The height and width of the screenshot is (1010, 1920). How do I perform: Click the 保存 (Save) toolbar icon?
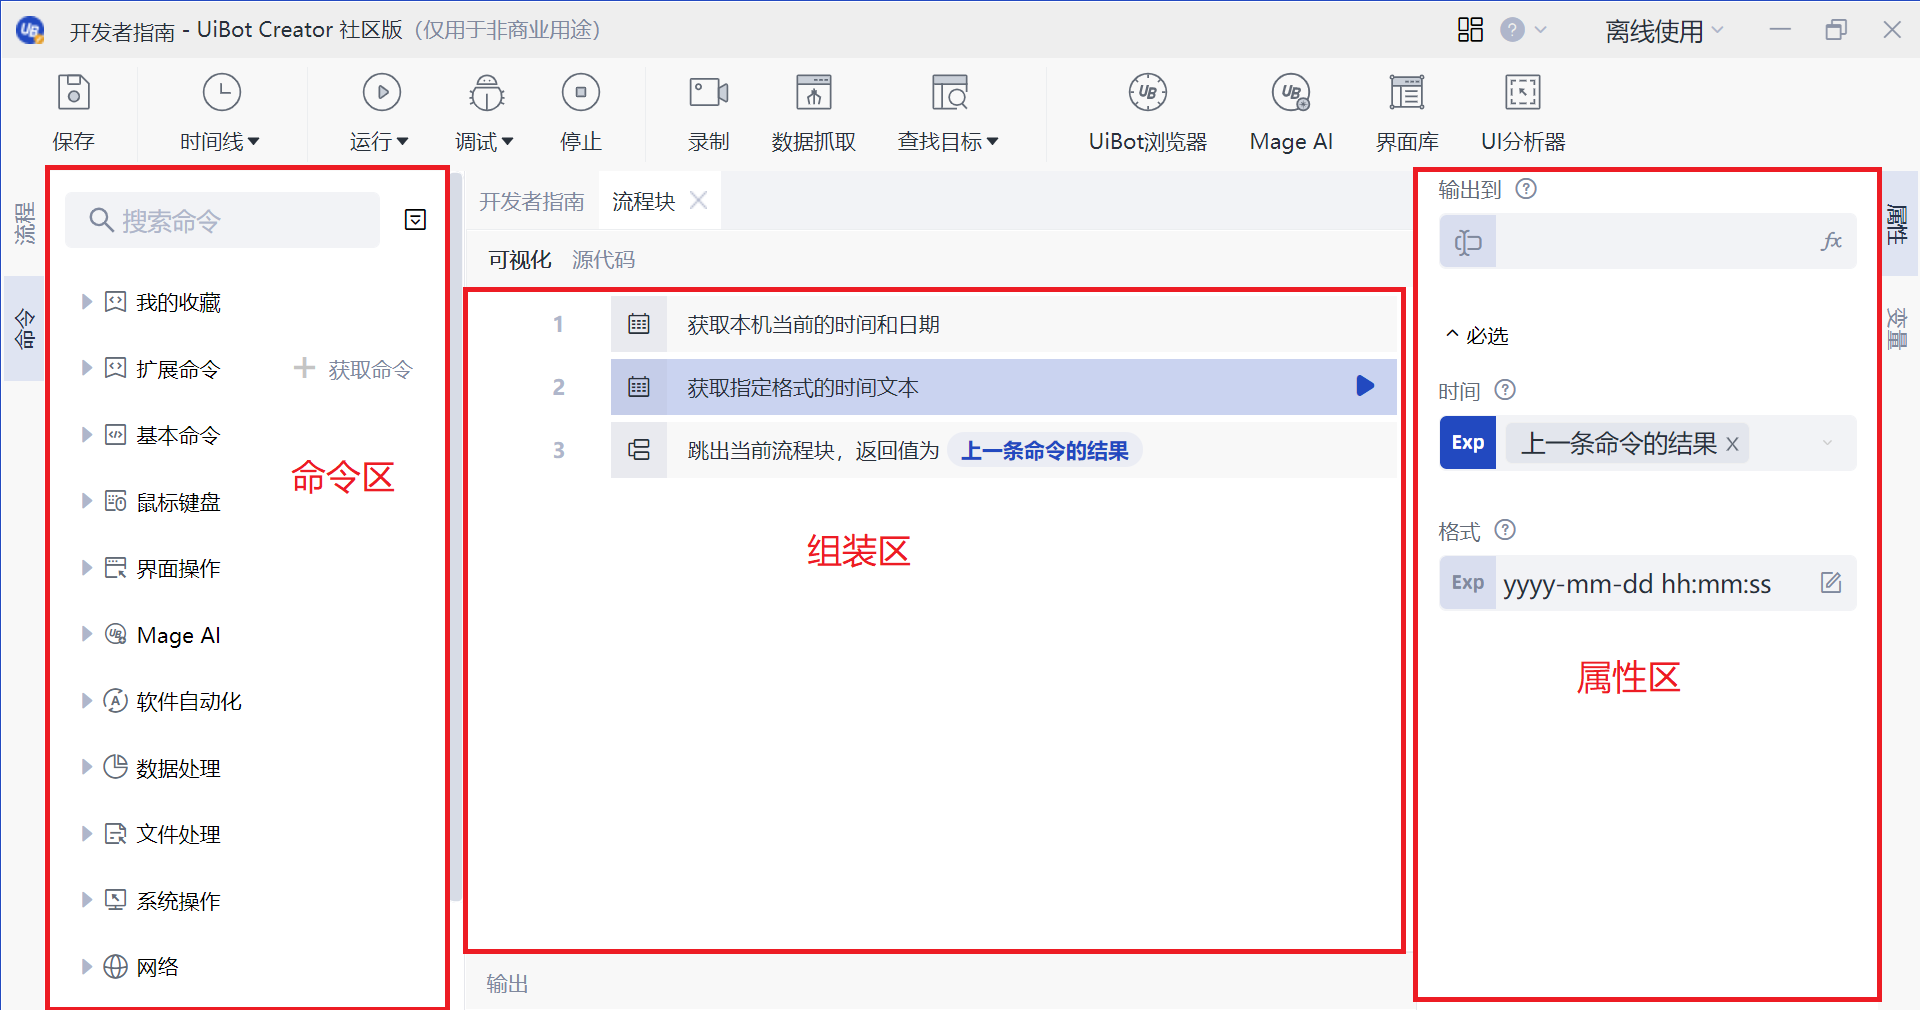pyautogui.click(x=74, y=93)
